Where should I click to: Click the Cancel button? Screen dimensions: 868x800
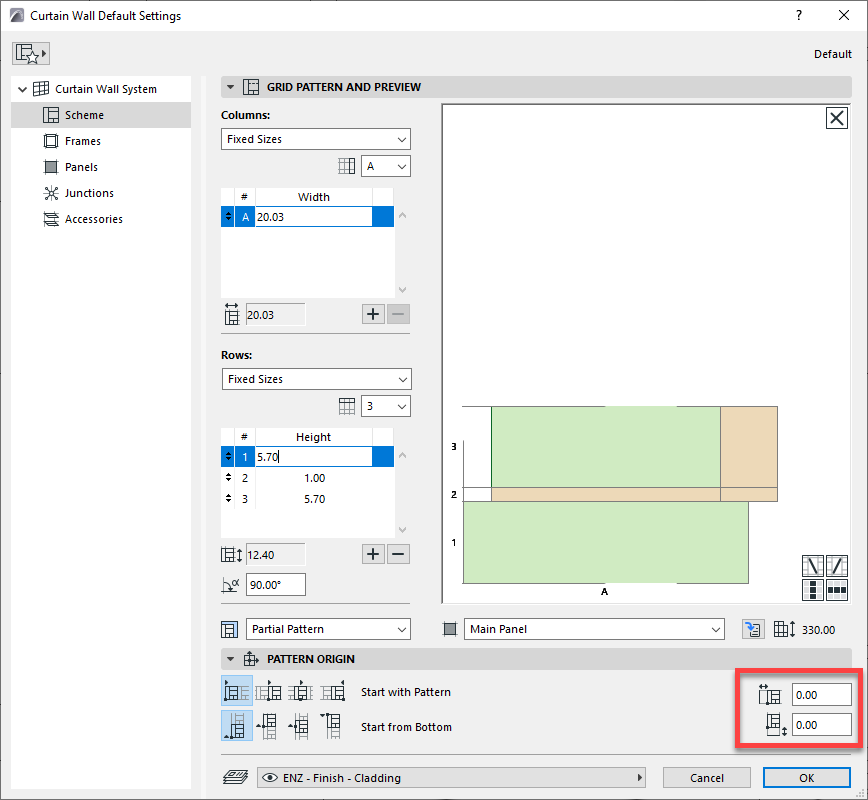pyautogui.click(x=706, y=778)
